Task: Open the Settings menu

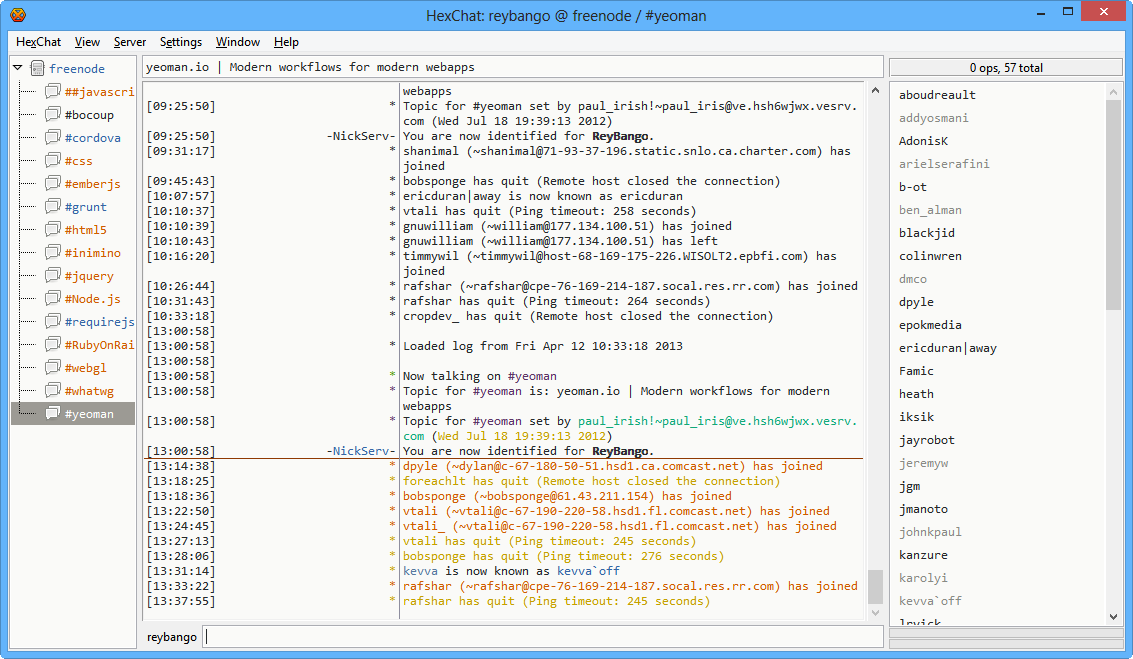Action: point(181,42)
